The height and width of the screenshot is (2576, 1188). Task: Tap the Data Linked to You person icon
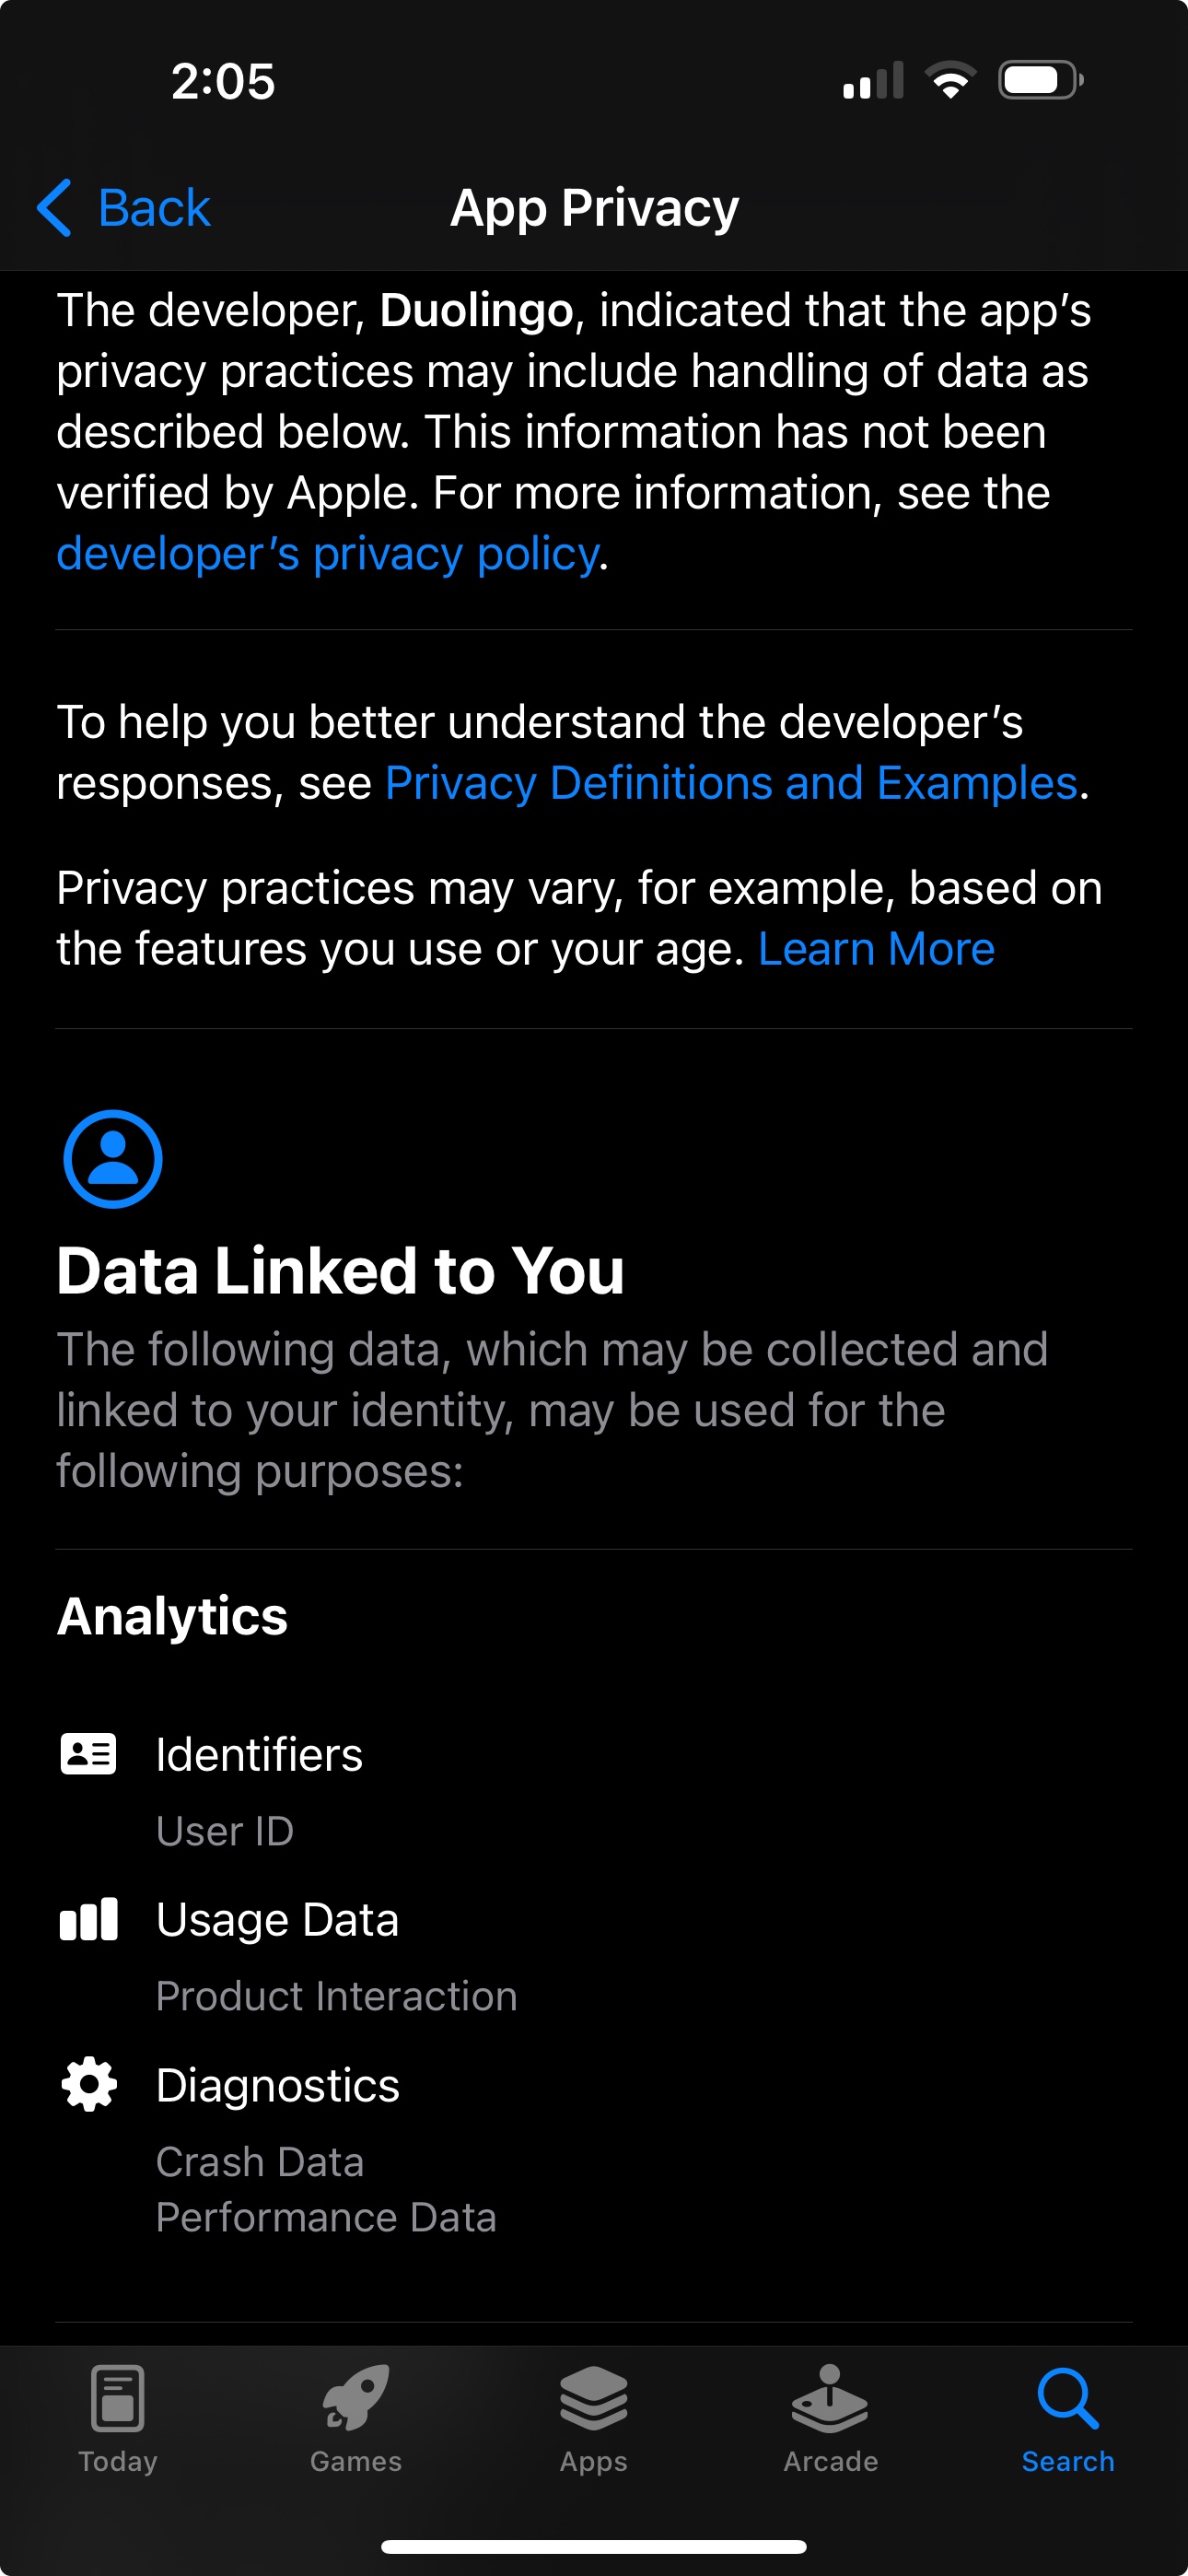(x=113, y=1159)
